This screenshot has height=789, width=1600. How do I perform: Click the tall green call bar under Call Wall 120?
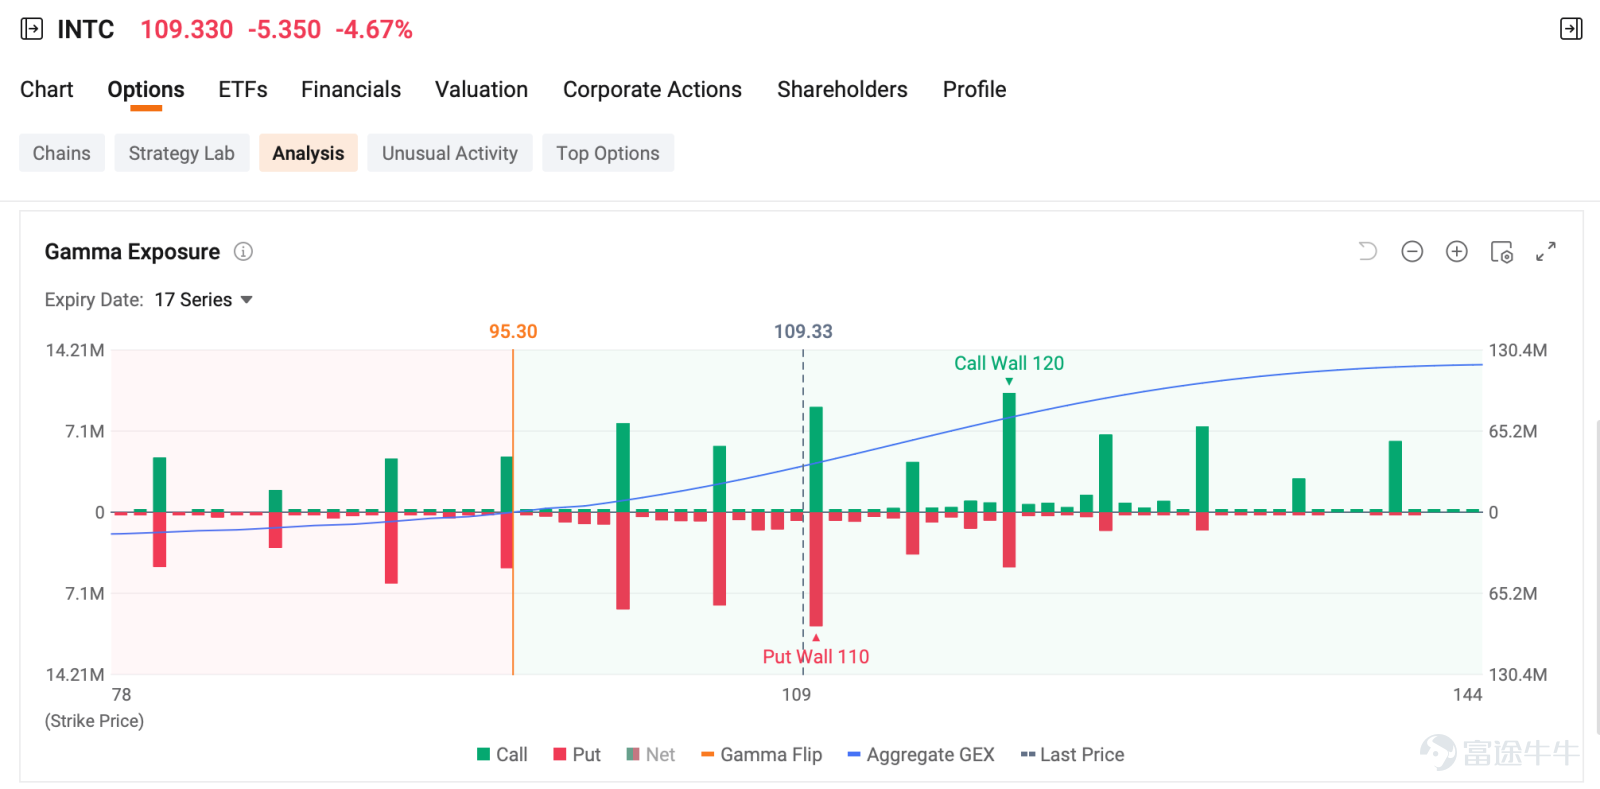click(1009, 452)
